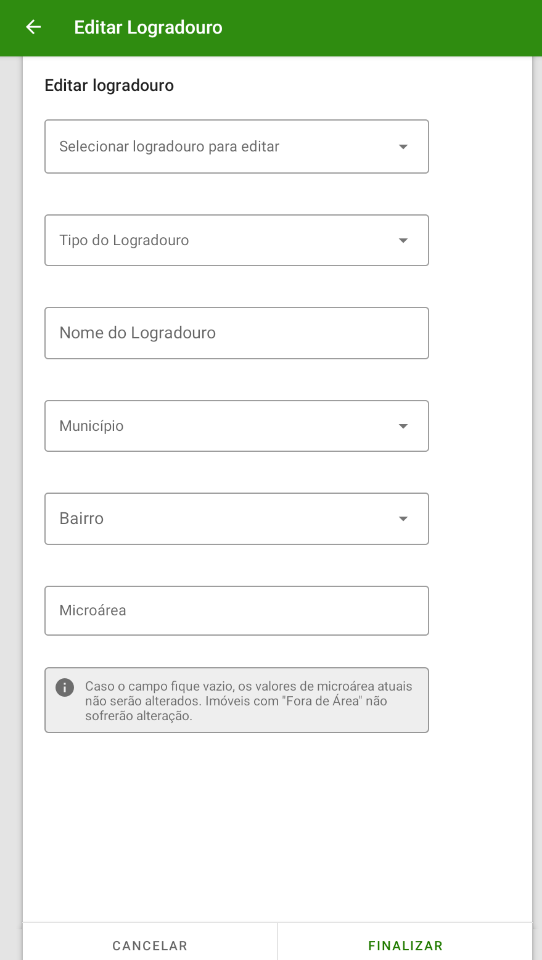Click the blank form area below the info note

tap(277, 827)
